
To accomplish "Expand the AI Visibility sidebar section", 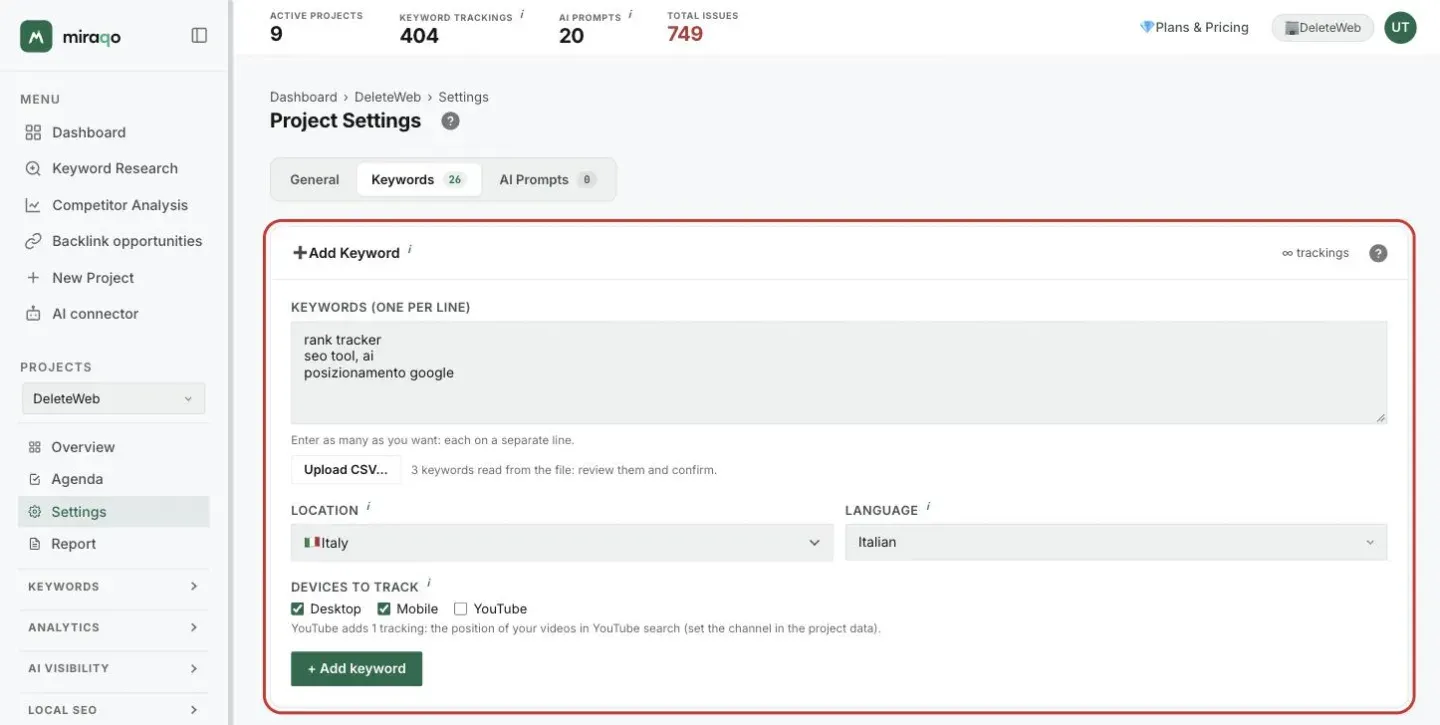I will click(x=113, y=669).
